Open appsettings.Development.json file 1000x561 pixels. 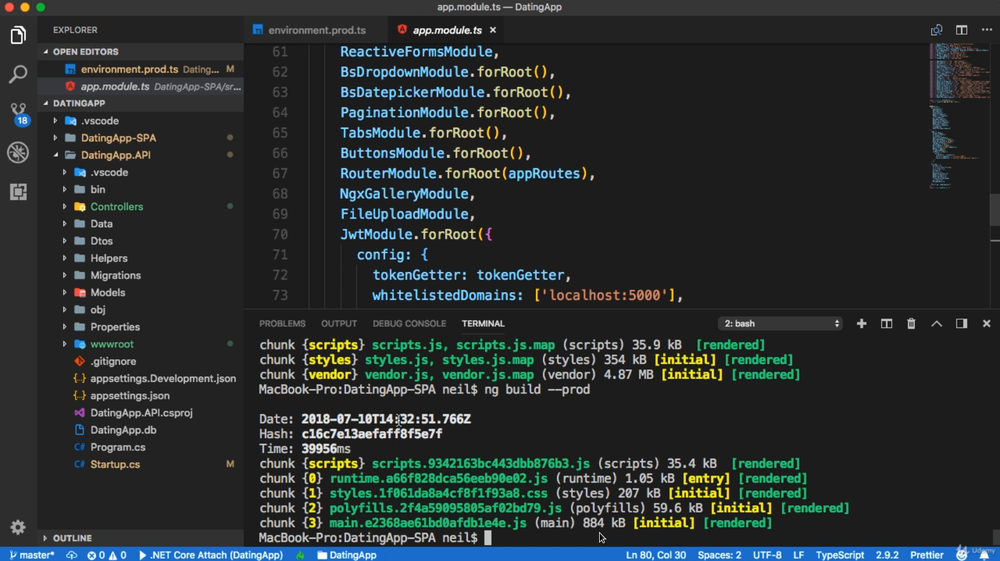click(140, 378)
